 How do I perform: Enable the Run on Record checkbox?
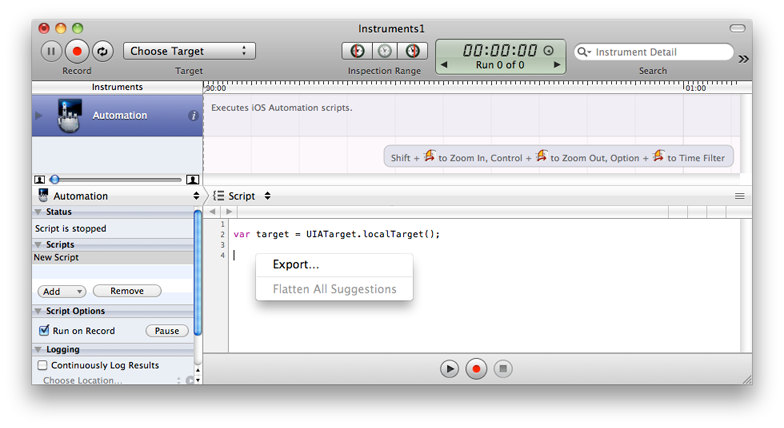pyautogui.click(x=43, y=331)
